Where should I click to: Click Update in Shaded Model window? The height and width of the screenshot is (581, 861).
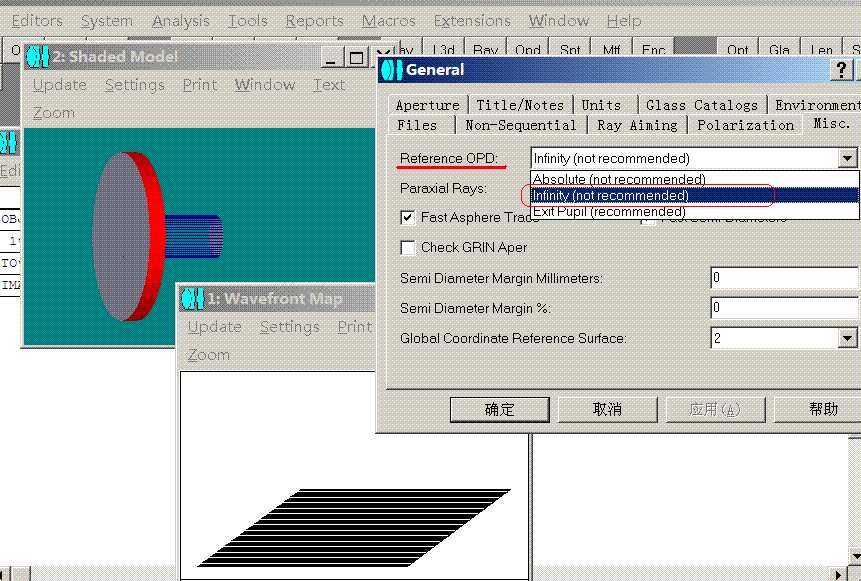(60, 85)
